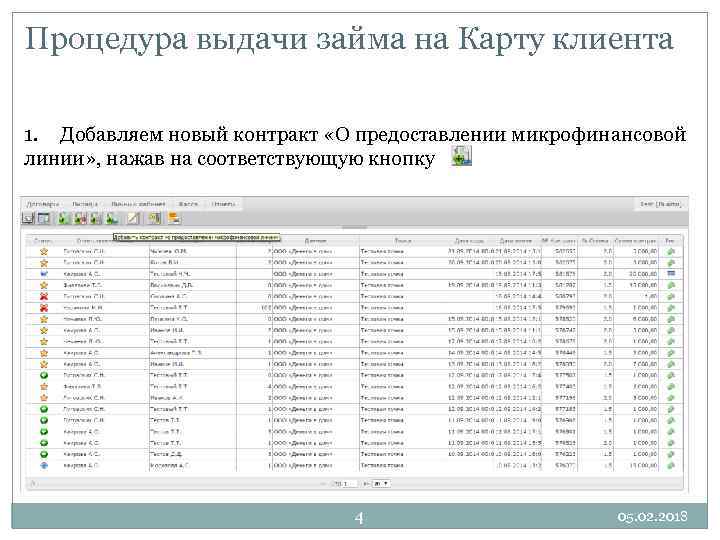Click green type icon in Тестов Д.Д. row

(671, 454)
